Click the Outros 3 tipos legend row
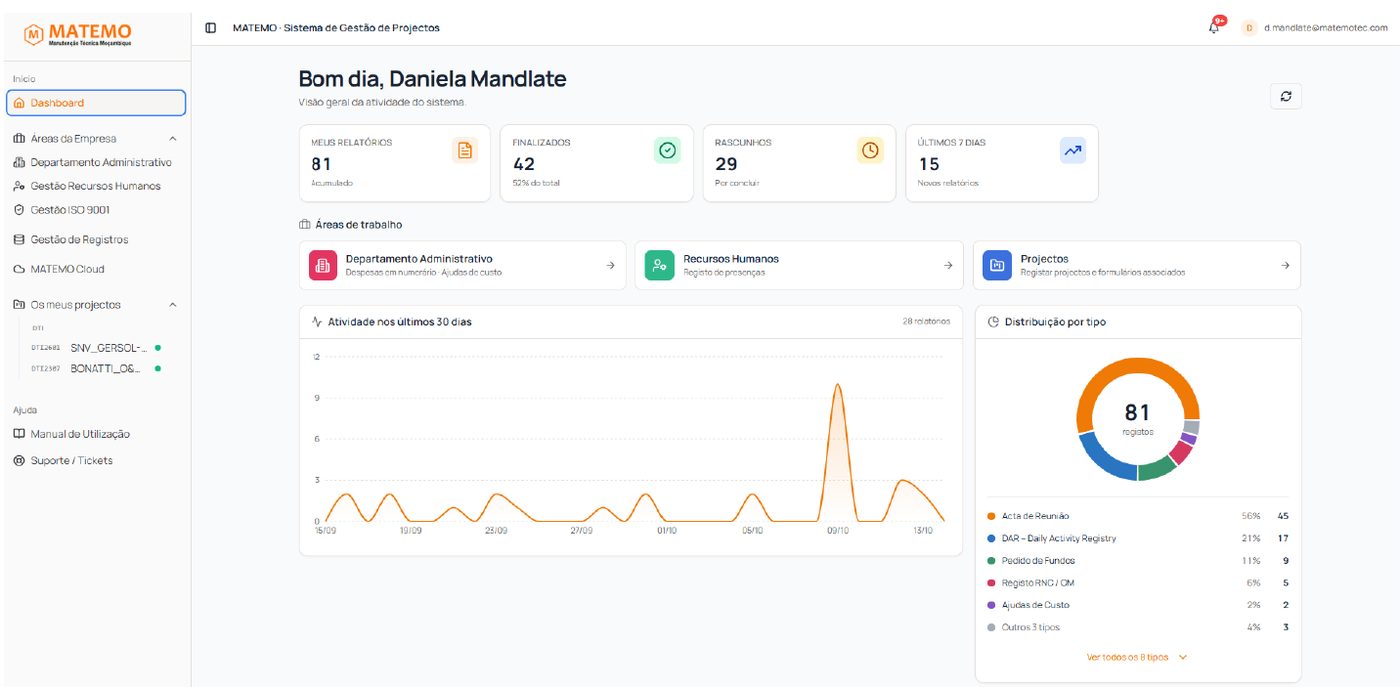The image size is (1400, 687). 1138,627
